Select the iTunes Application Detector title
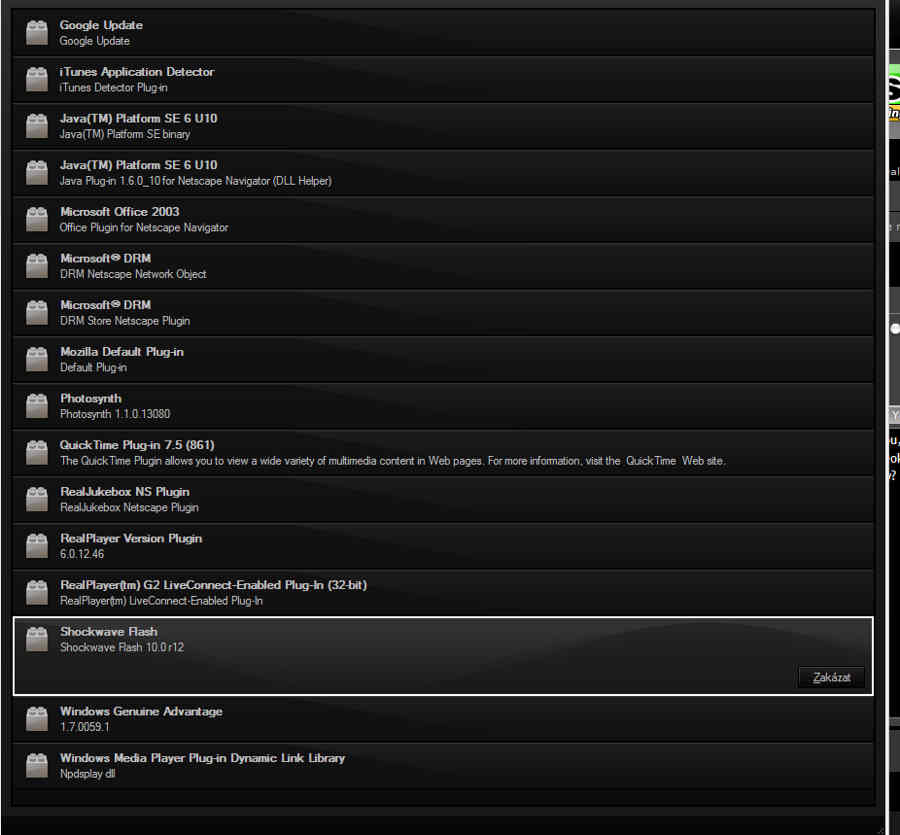This screenshot has height=835, width=900. click(137, 72)
